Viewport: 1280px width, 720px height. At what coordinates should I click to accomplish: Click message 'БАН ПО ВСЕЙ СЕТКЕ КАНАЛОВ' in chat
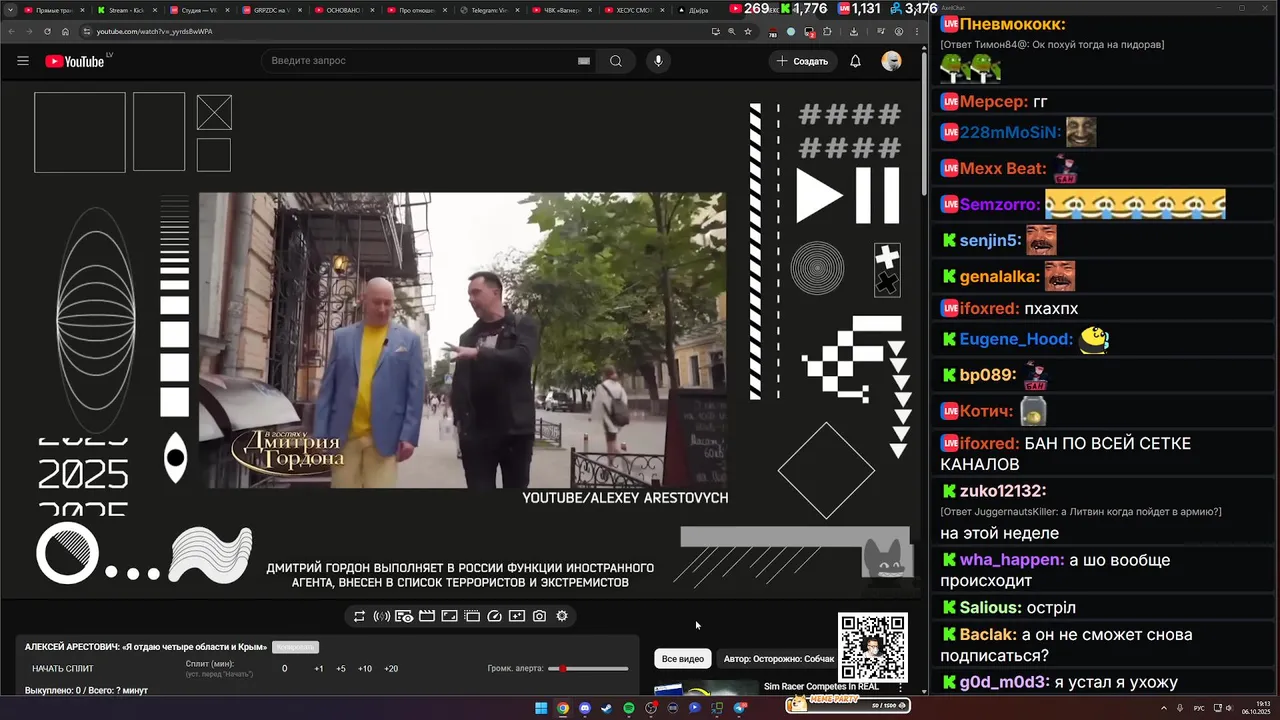pos(1065,454)
